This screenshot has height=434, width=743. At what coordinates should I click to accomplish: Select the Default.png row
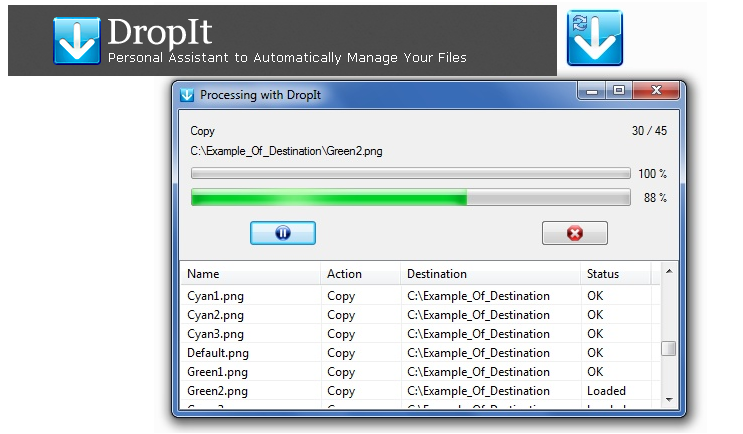click(x=420, y=353)
